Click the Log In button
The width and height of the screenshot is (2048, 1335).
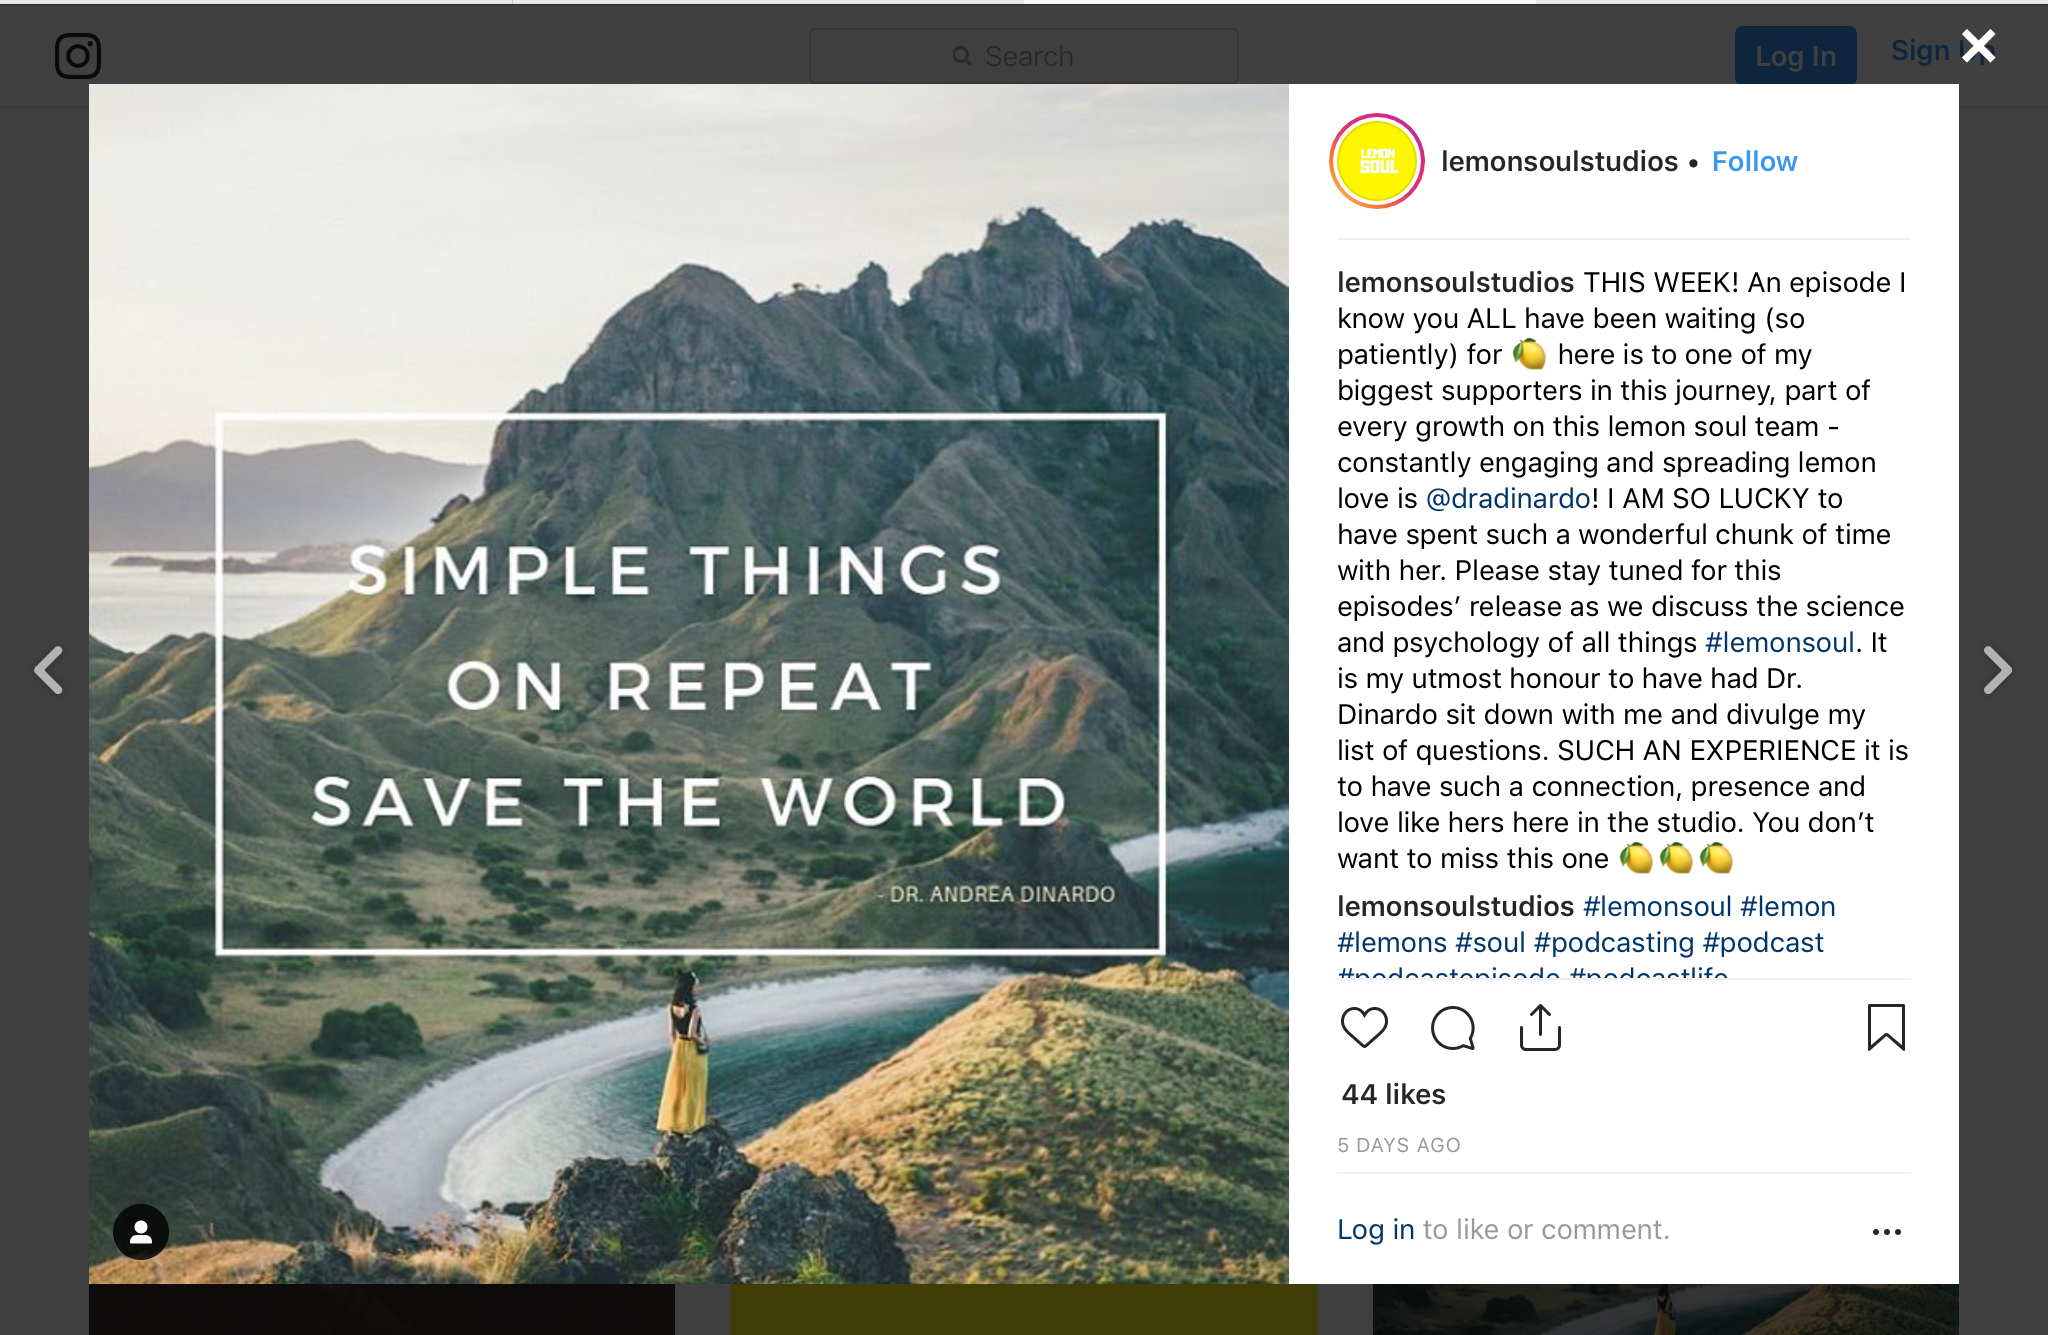click(1795, 57)
